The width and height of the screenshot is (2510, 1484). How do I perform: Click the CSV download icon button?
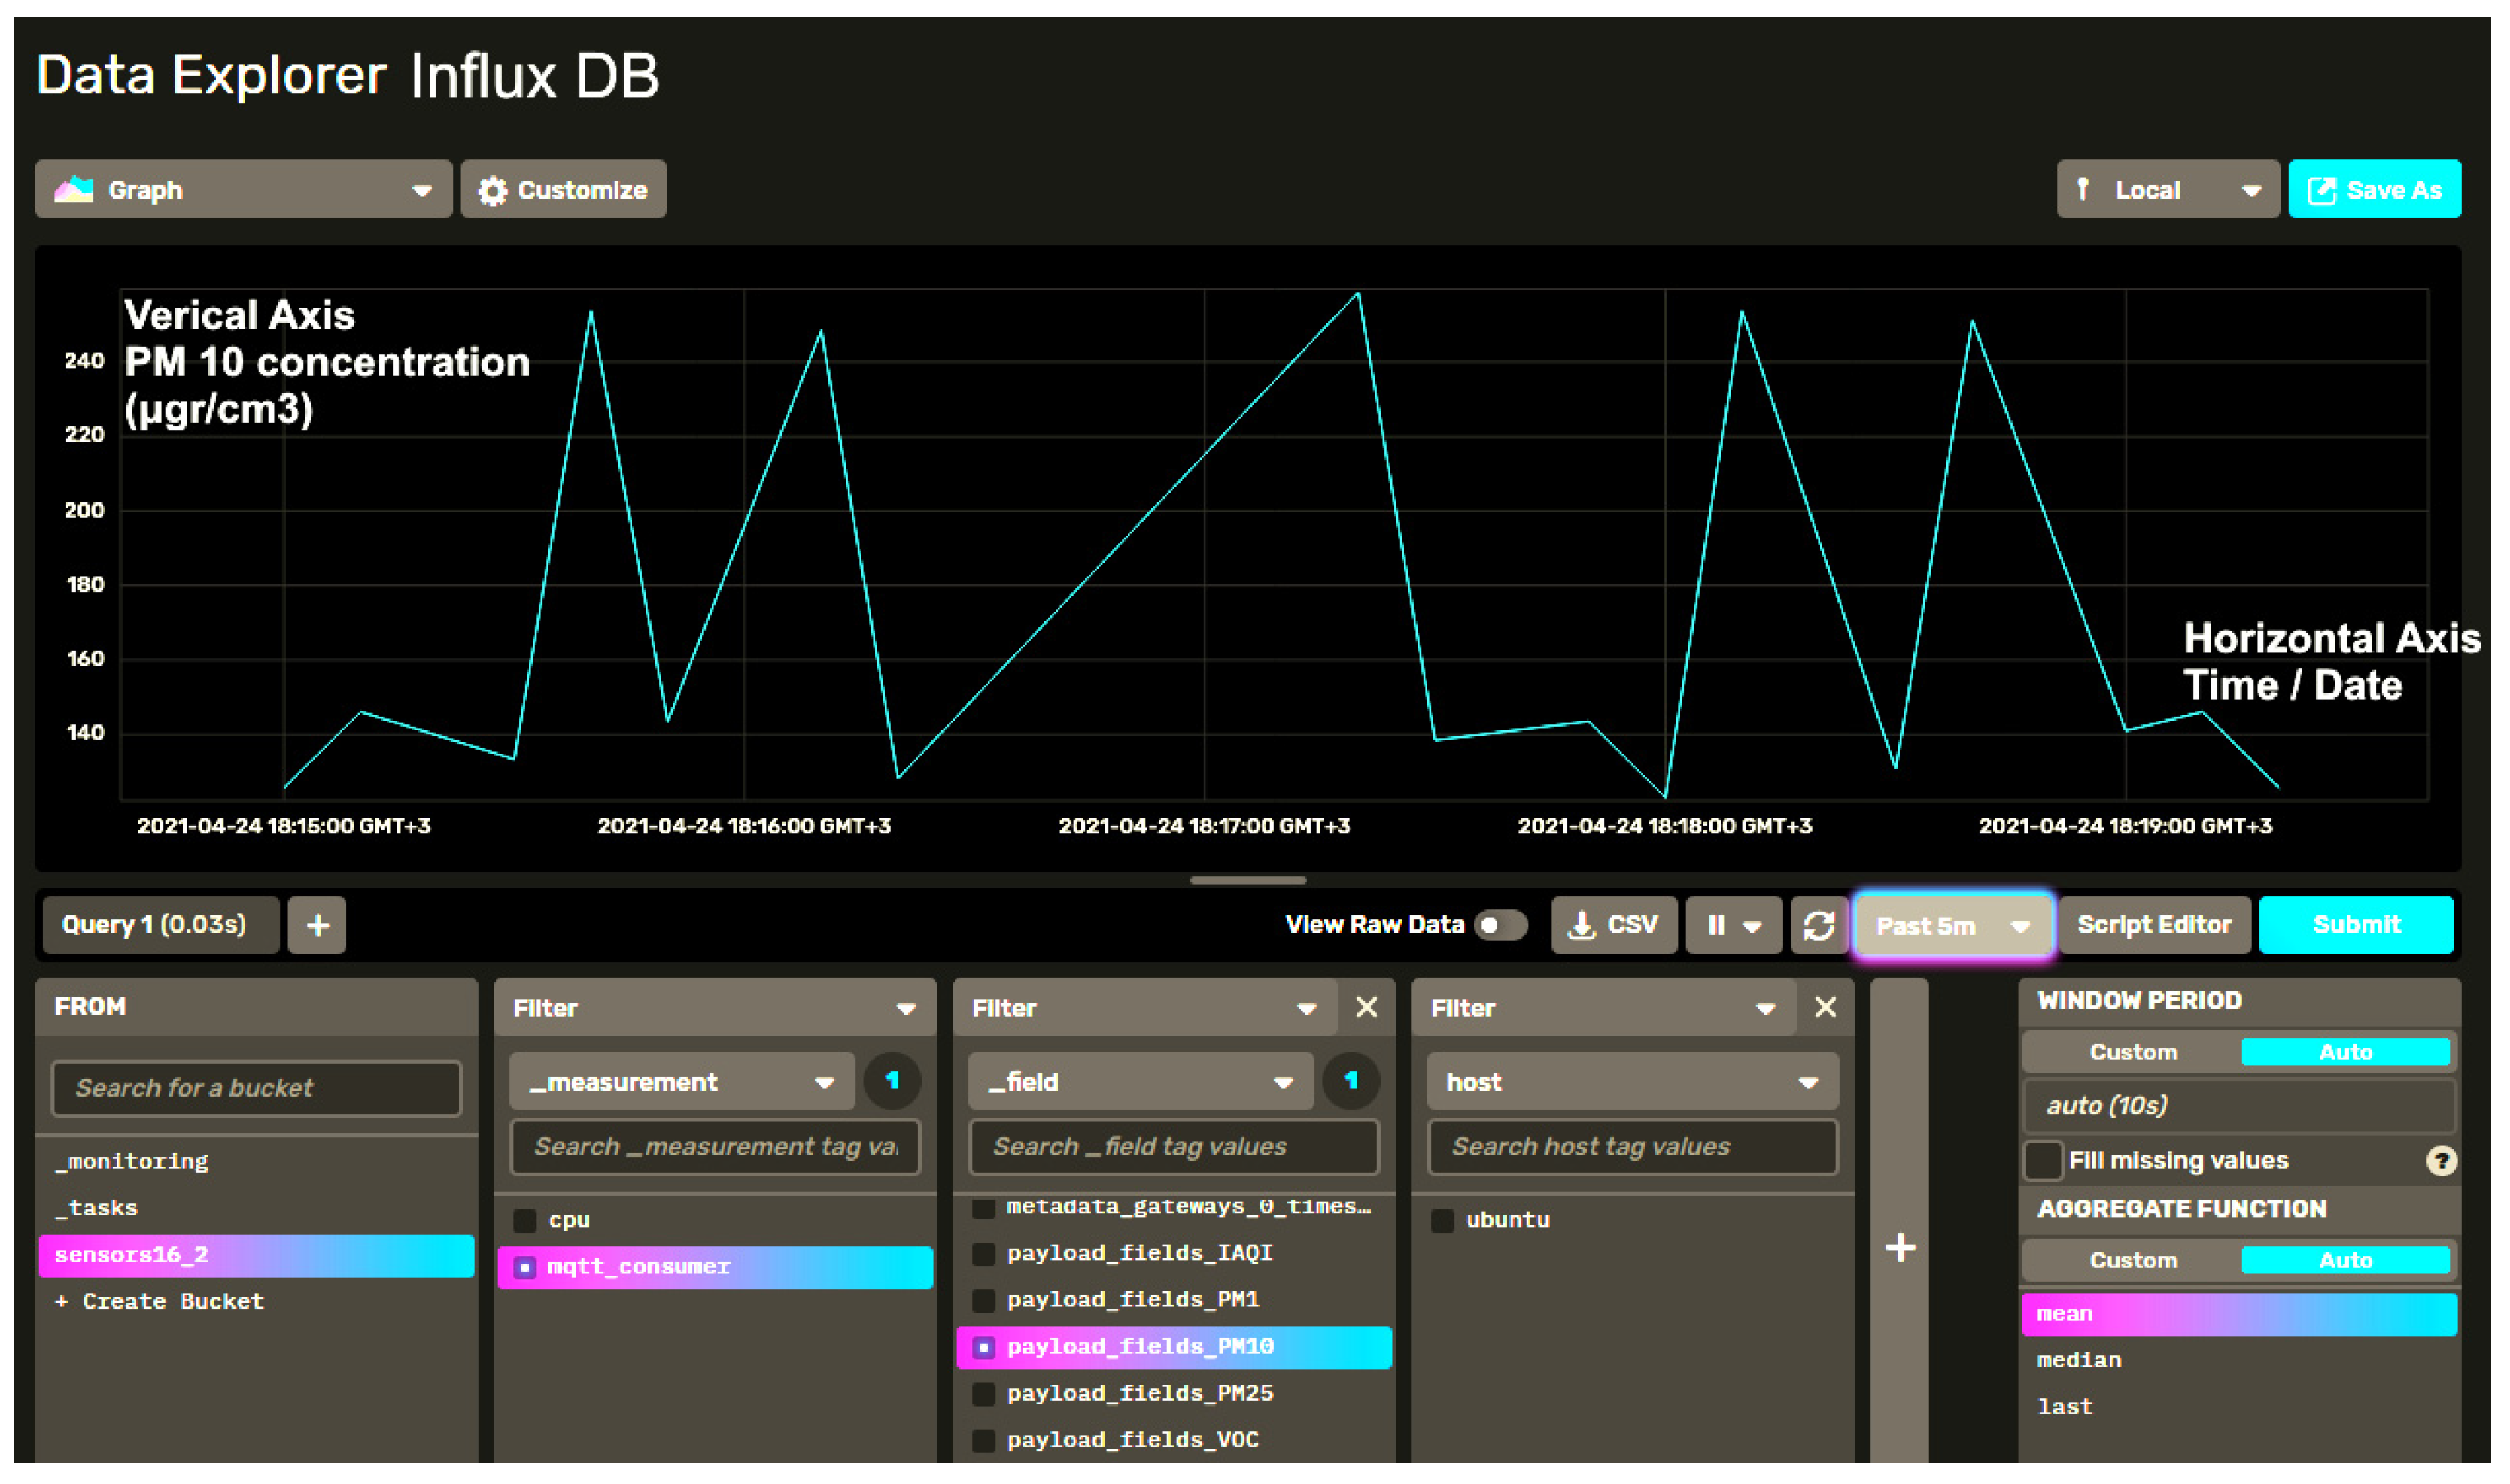(x=1613, y=925)
